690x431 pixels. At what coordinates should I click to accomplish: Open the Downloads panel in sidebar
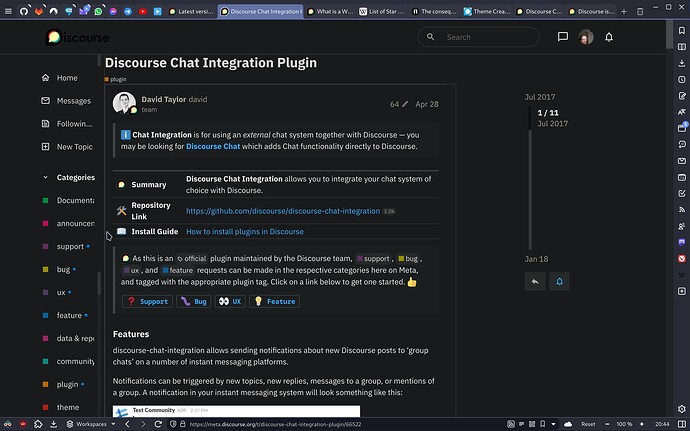click(682, 63)
